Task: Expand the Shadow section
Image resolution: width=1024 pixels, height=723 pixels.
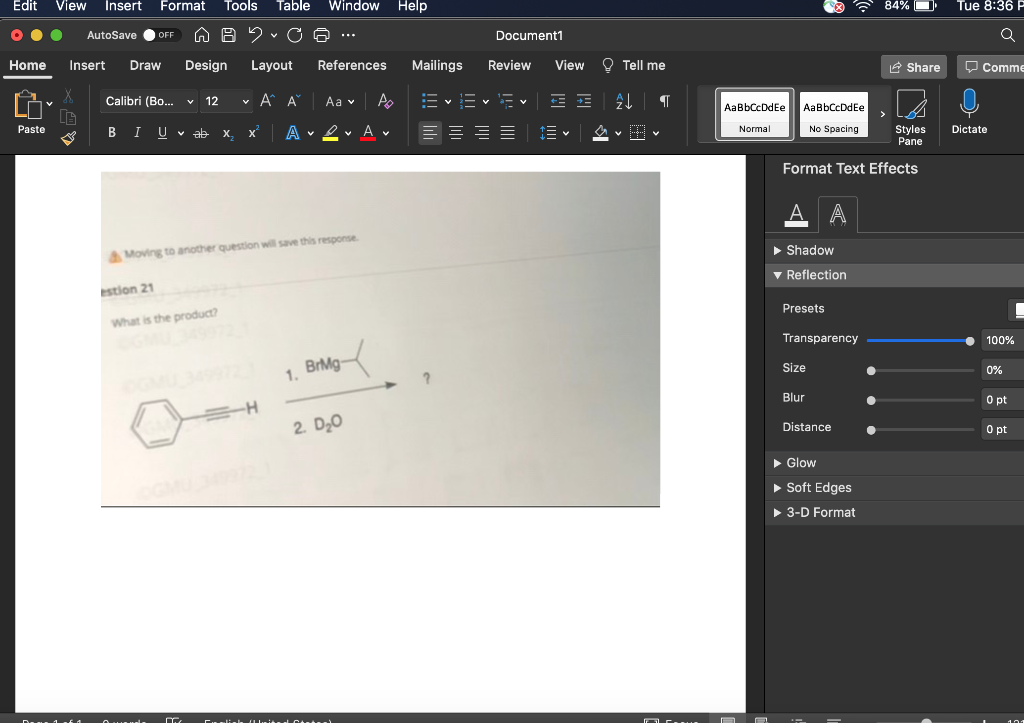Action: pos(810,250)
